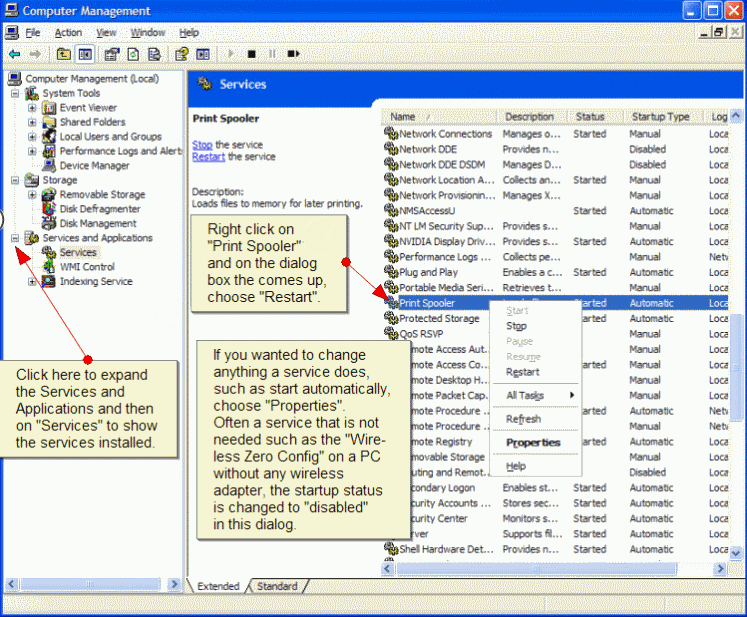Expand the Event Viewer node
747x617 pixels.
pos(32,108)
